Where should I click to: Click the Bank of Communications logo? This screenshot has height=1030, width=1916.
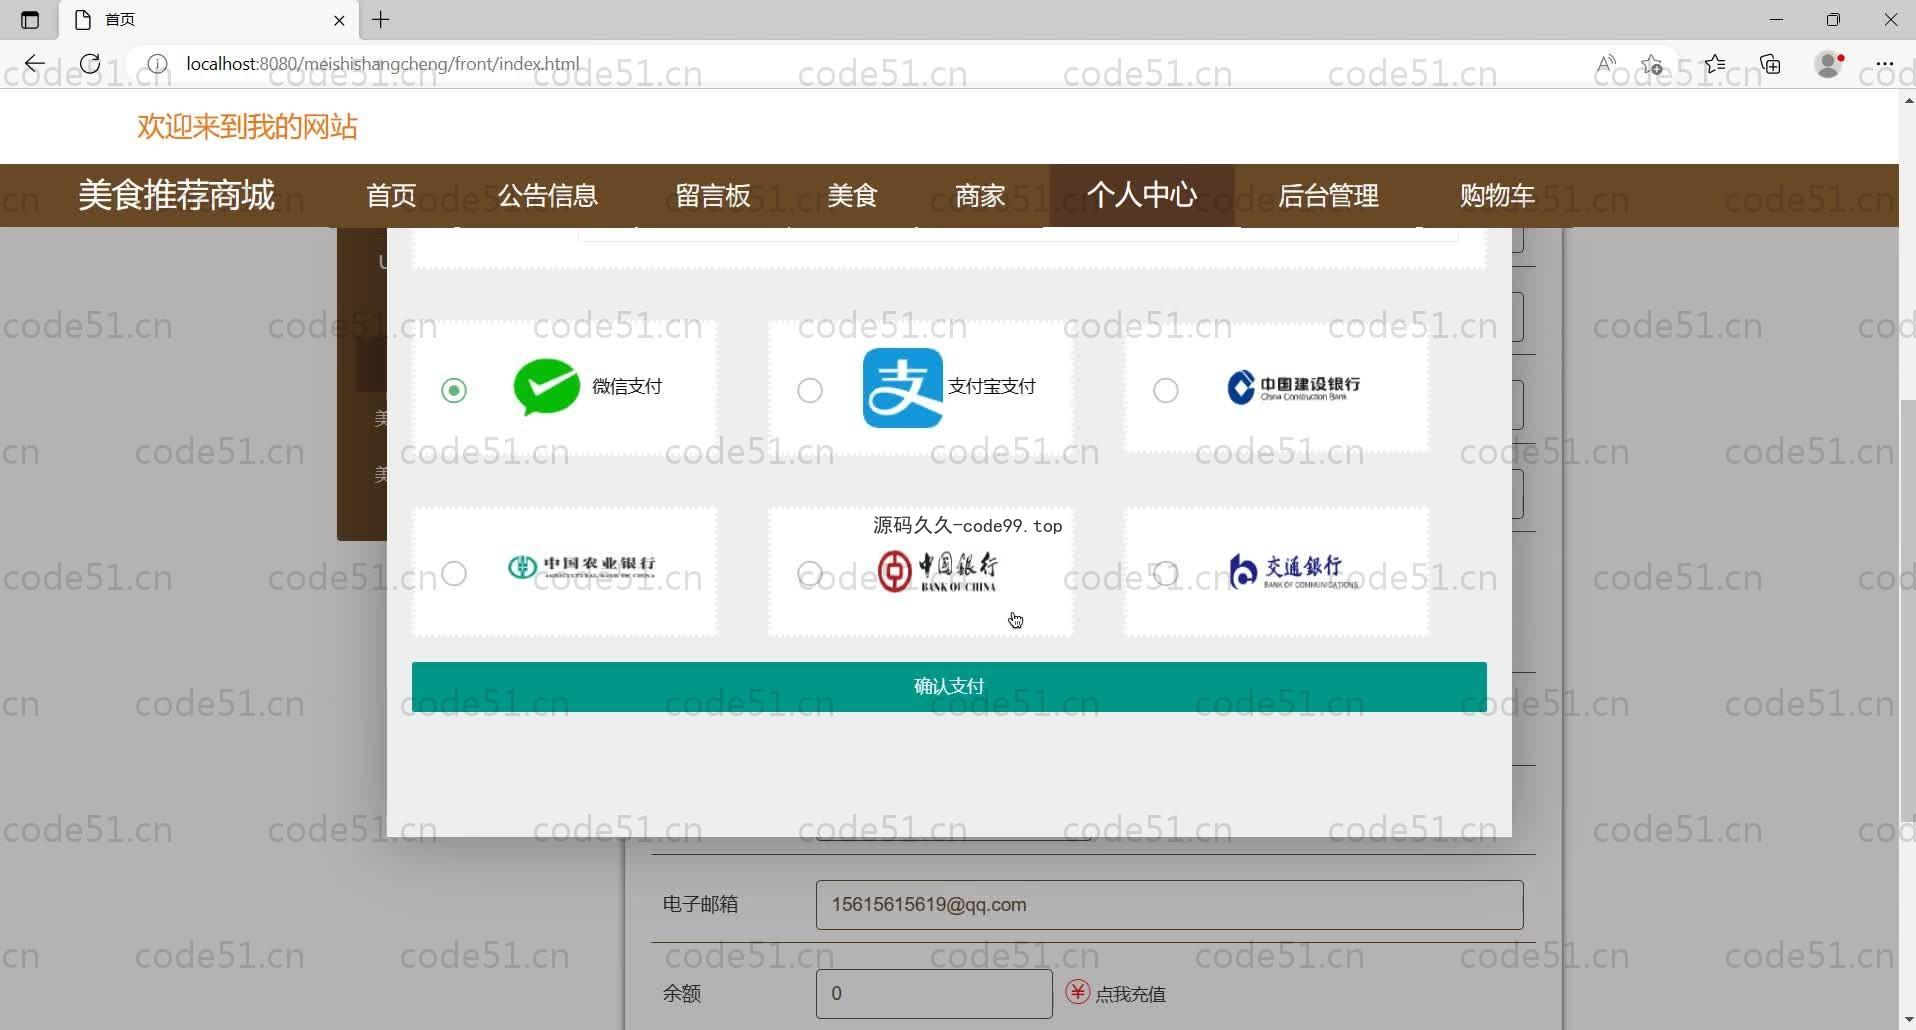point(1293,571)
